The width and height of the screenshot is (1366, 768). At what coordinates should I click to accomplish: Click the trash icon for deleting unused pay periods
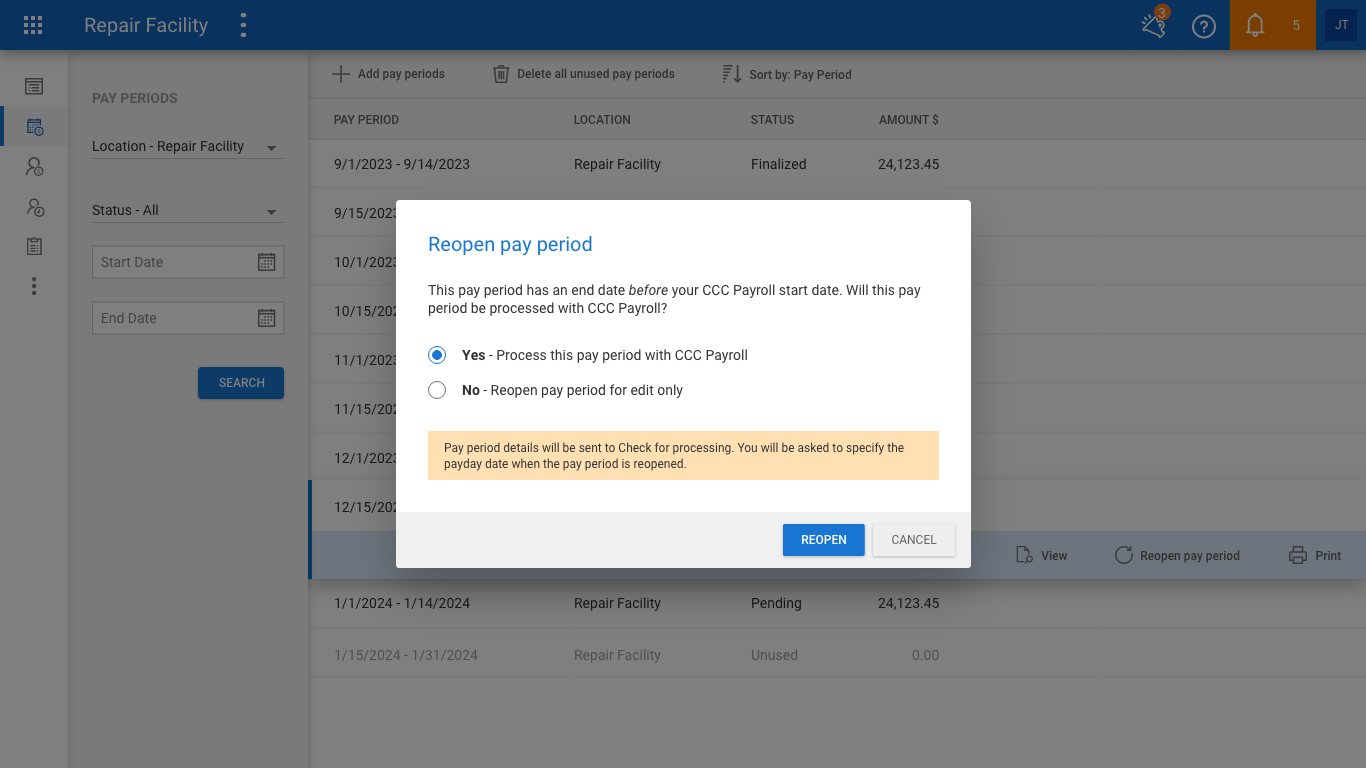tap(501, 74)
